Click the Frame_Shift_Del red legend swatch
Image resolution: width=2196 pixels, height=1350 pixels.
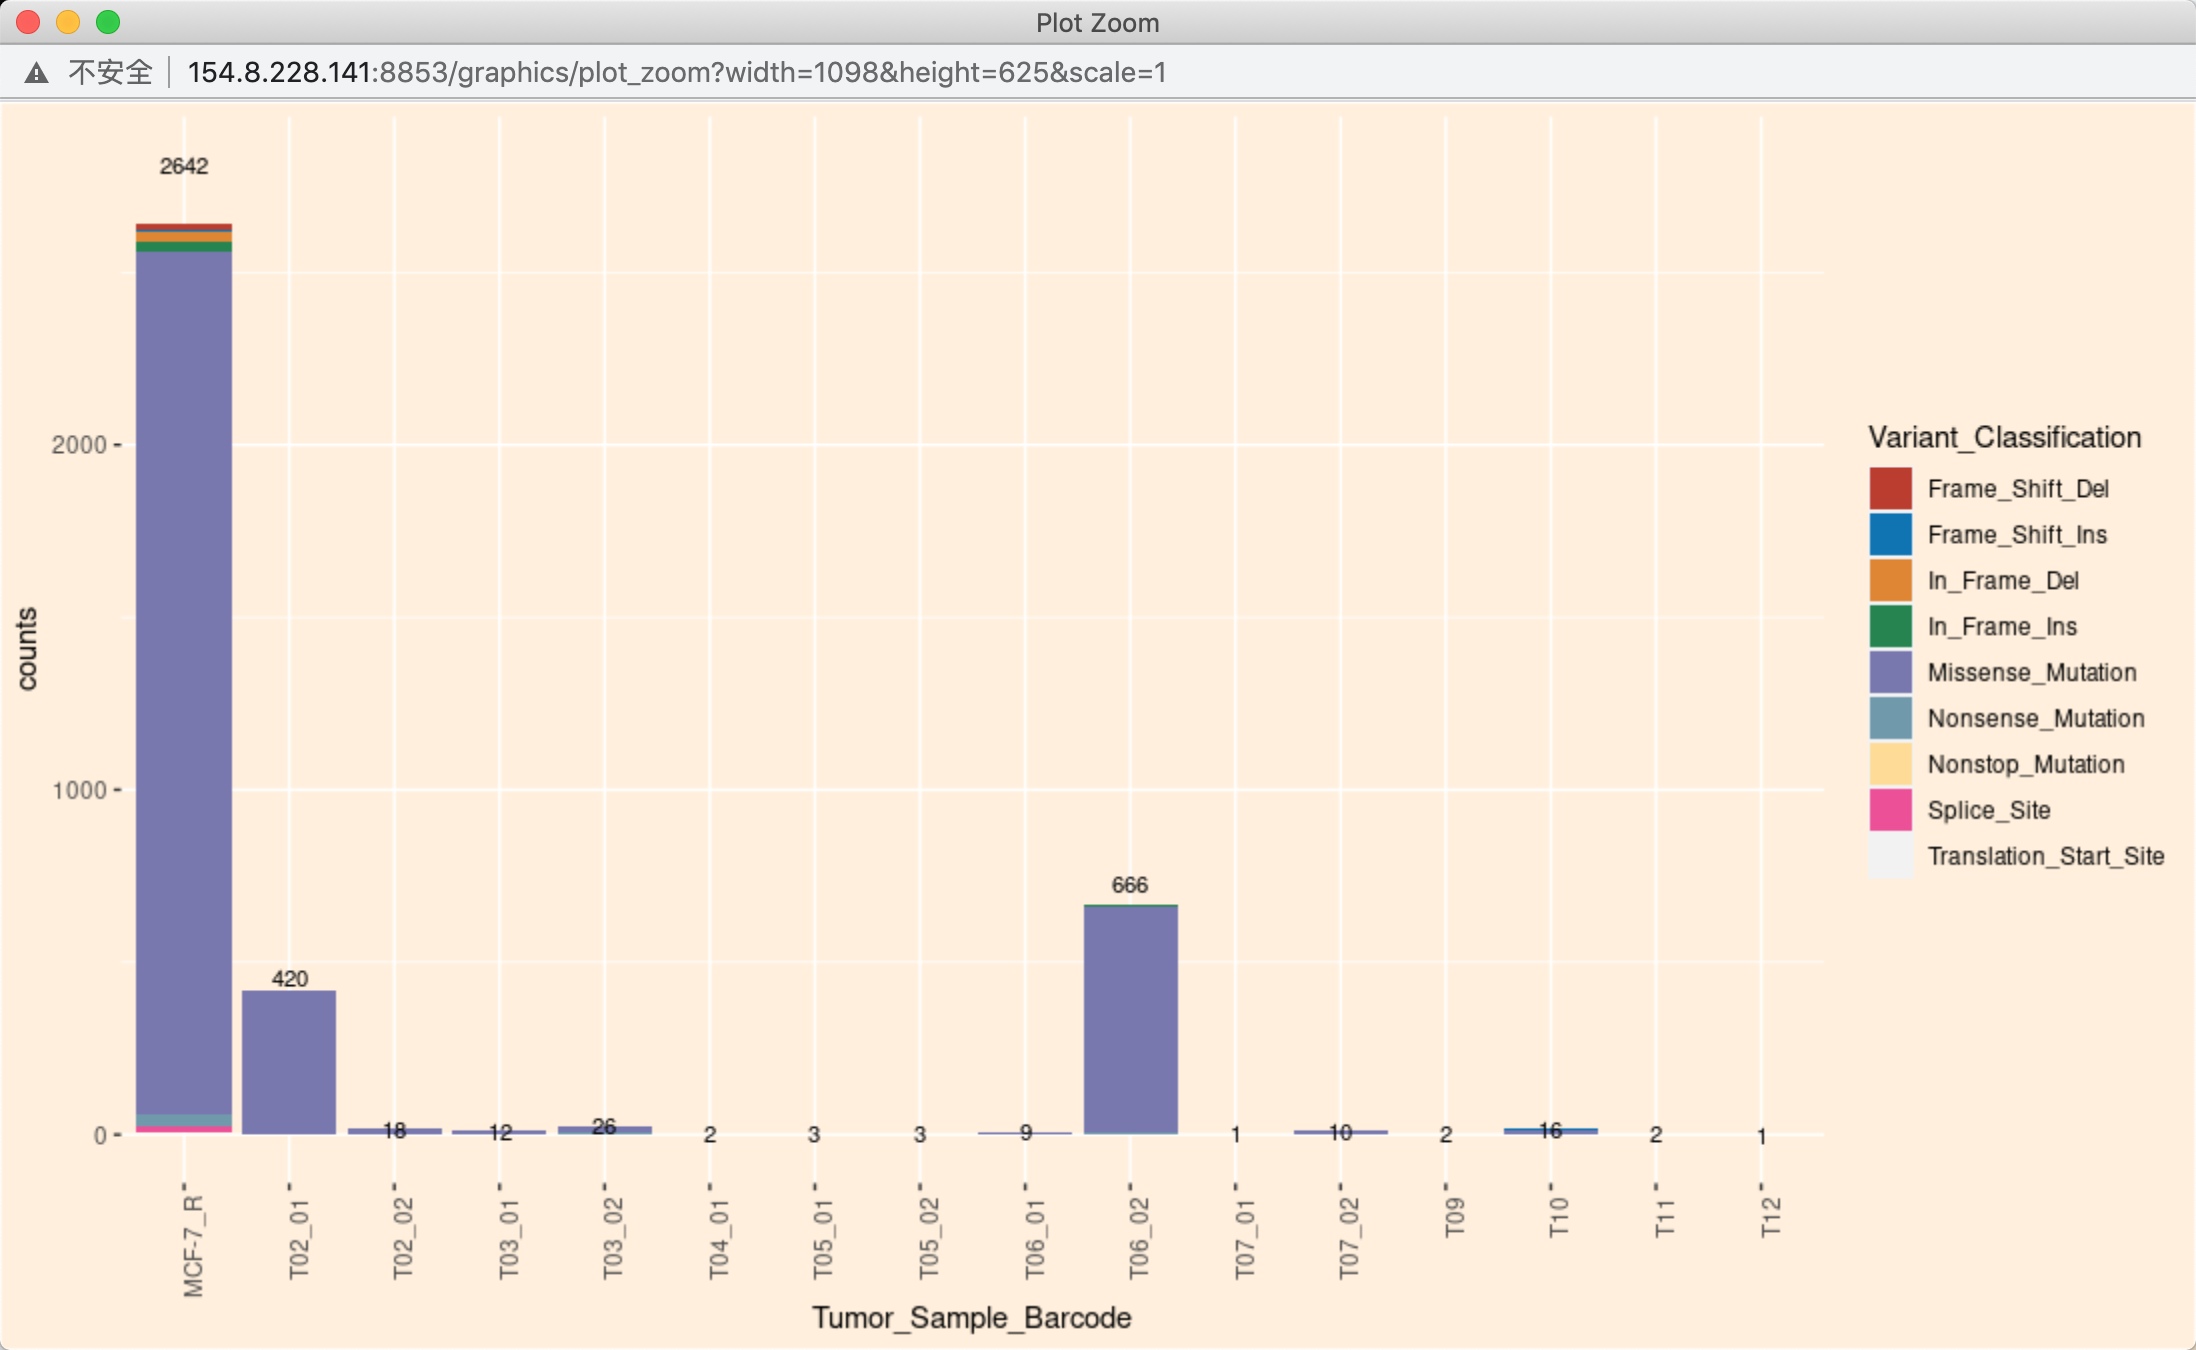[1890, 489]
